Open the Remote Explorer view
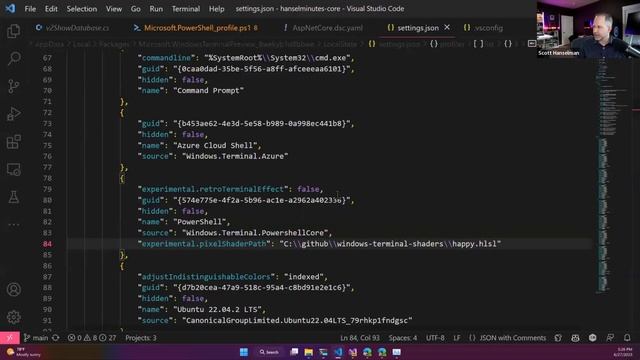640x360 pixels. point(13,169)
